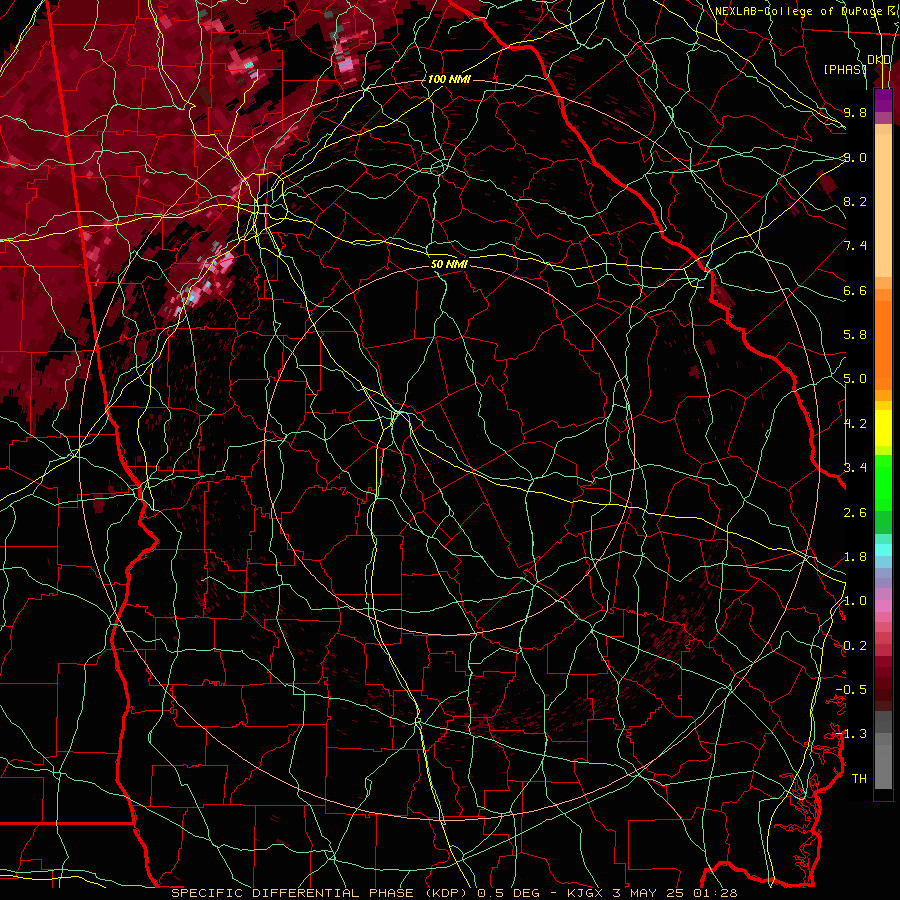Select the 0.5 DEG elevation text
The height and width of the screenshot is (900, 900).
click(x=509, y=893)
